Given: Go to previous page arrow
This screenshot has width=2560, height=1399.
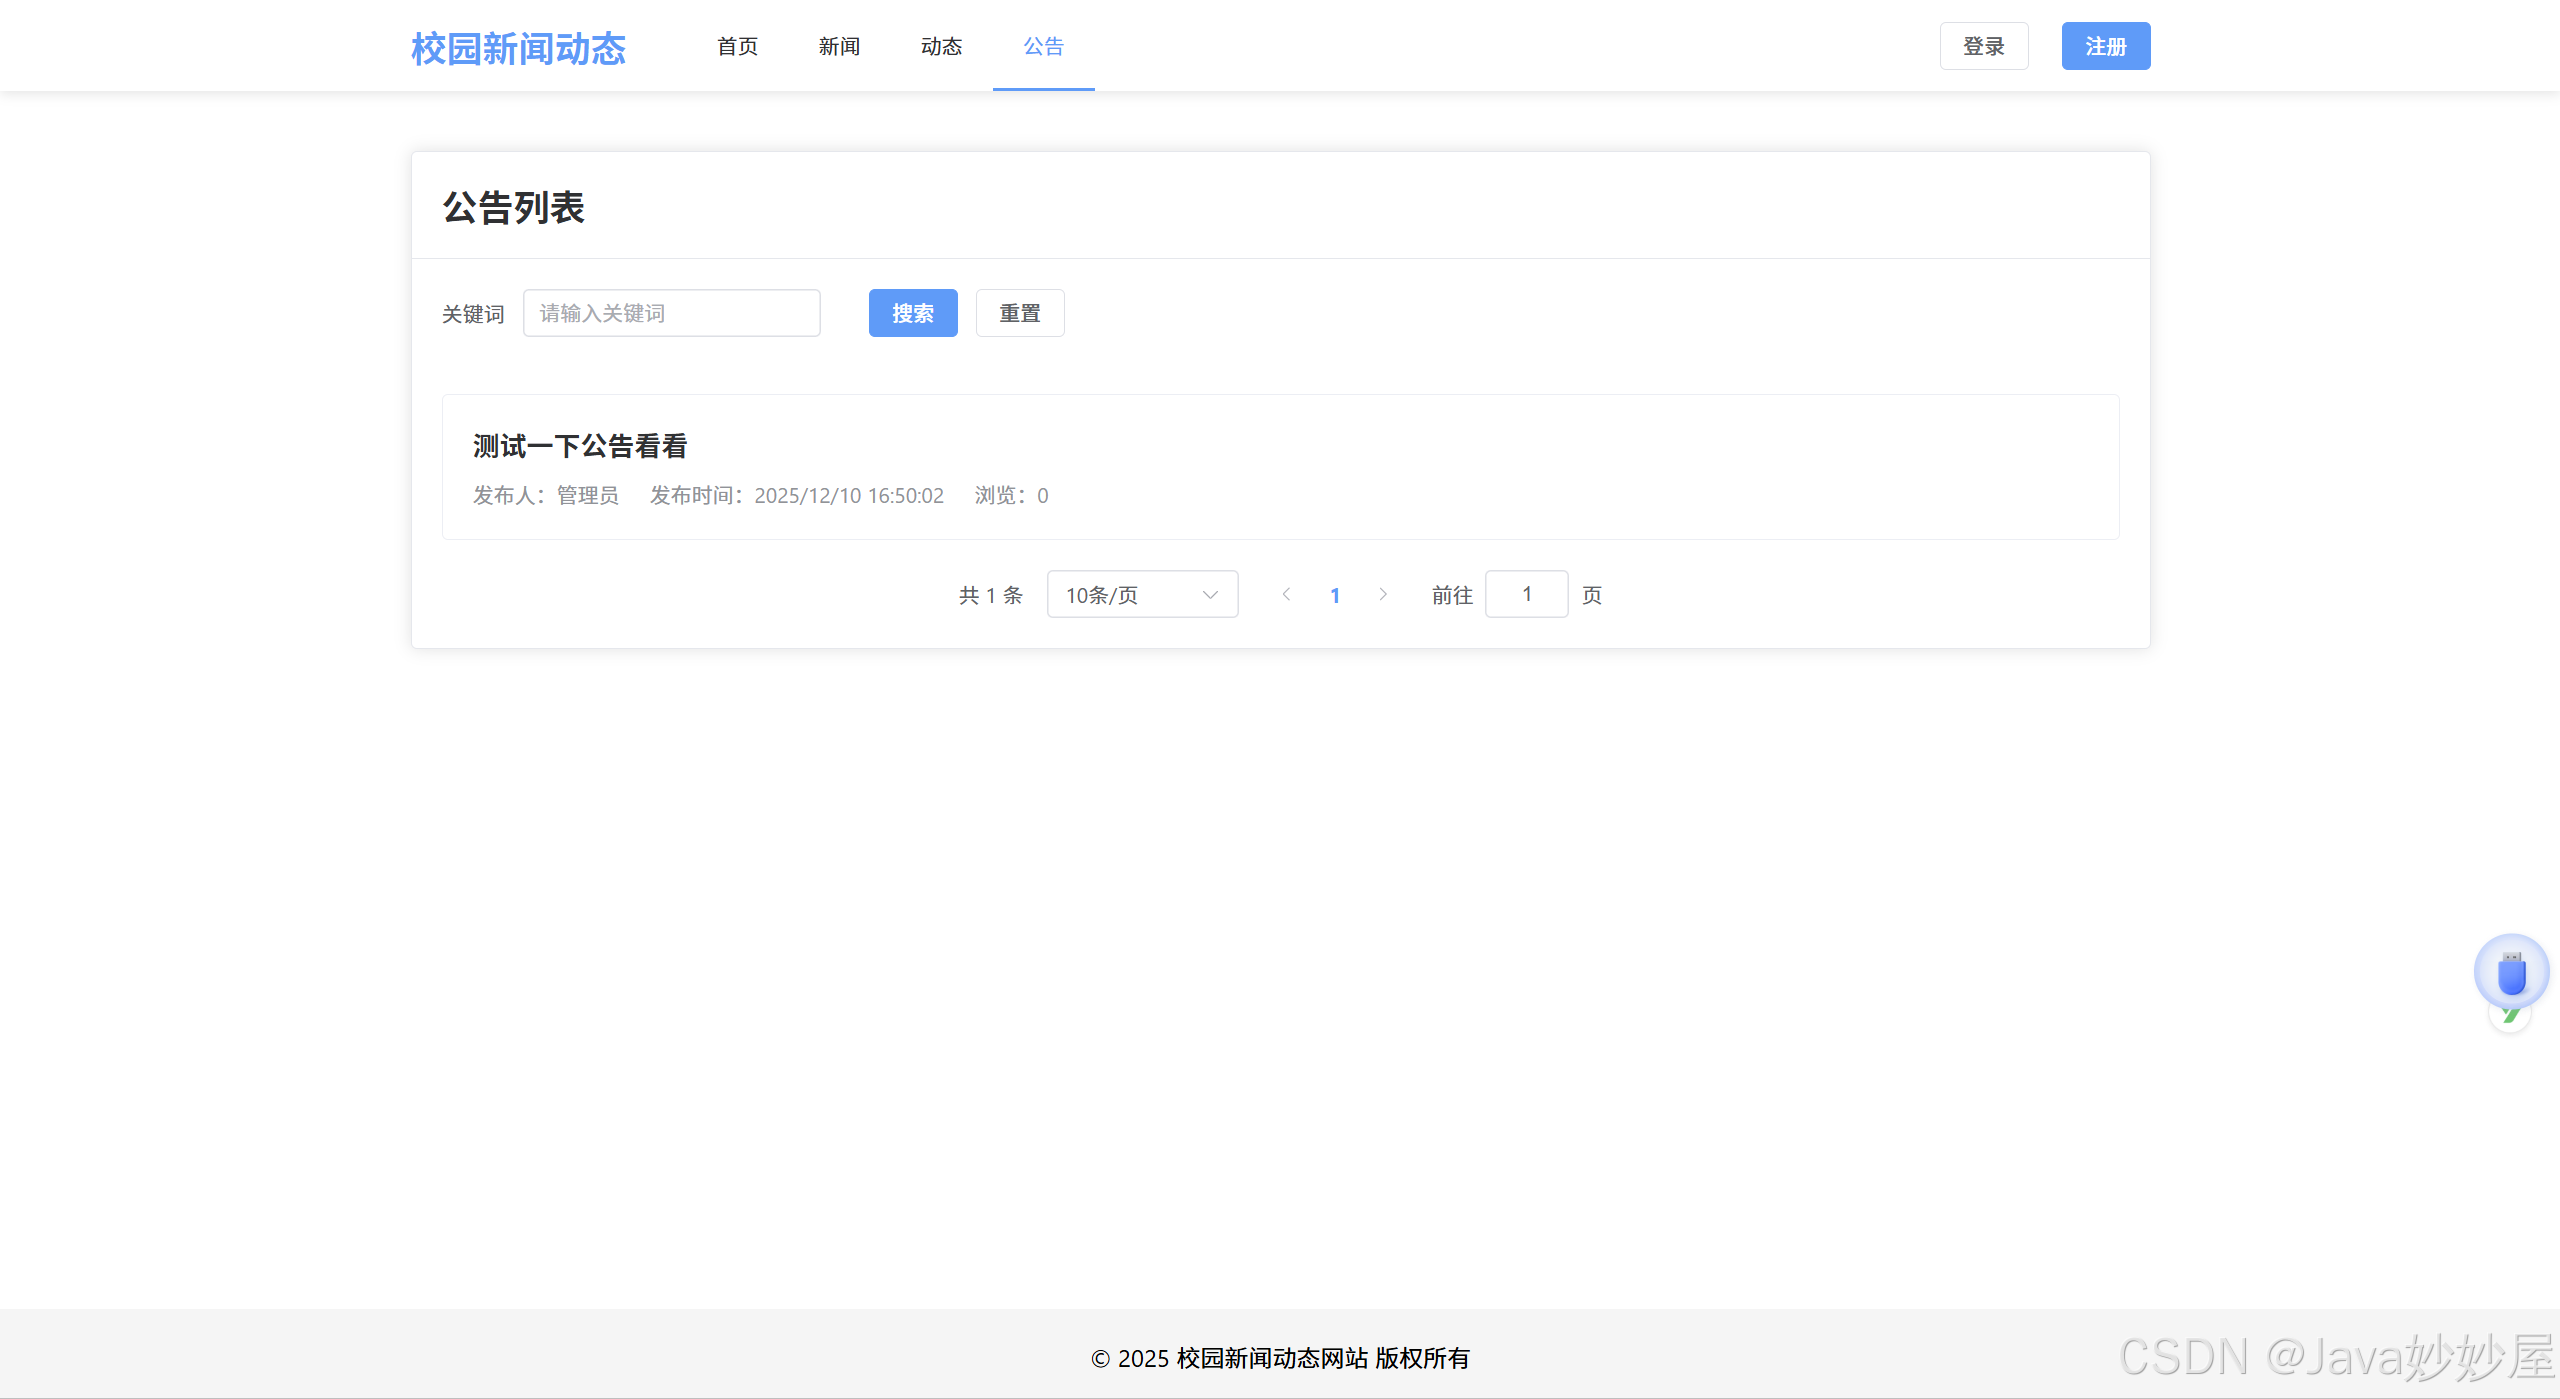Looking at the screenshot, I should click(x=1286, y=594).
